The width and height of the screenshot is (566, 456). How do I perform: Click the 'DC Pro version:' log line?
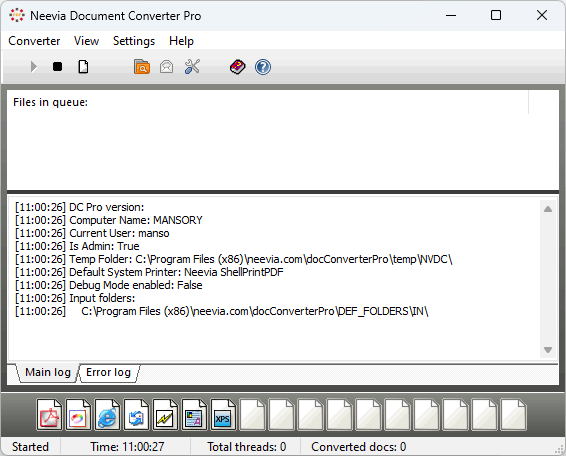[79, 207]
